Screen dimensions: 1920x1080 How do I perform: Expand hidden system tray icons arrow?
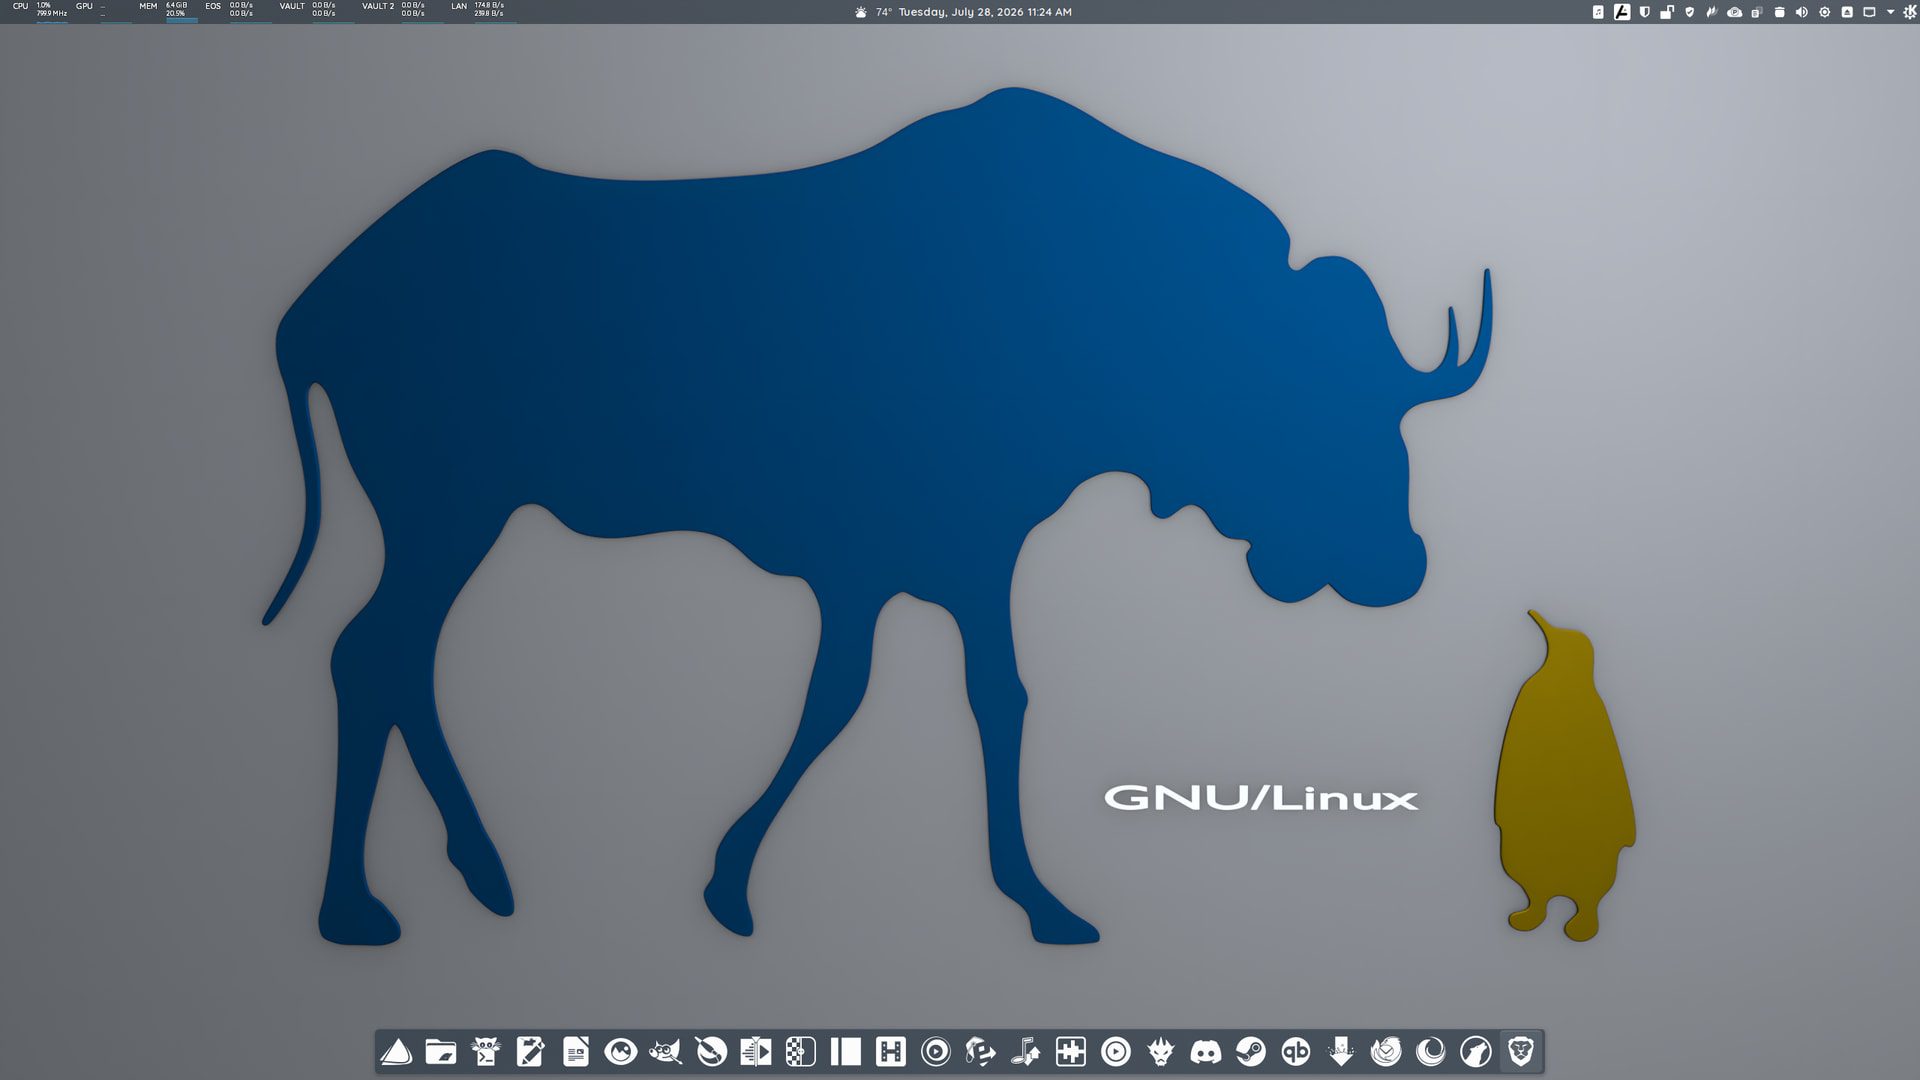tap(1891, 12)
